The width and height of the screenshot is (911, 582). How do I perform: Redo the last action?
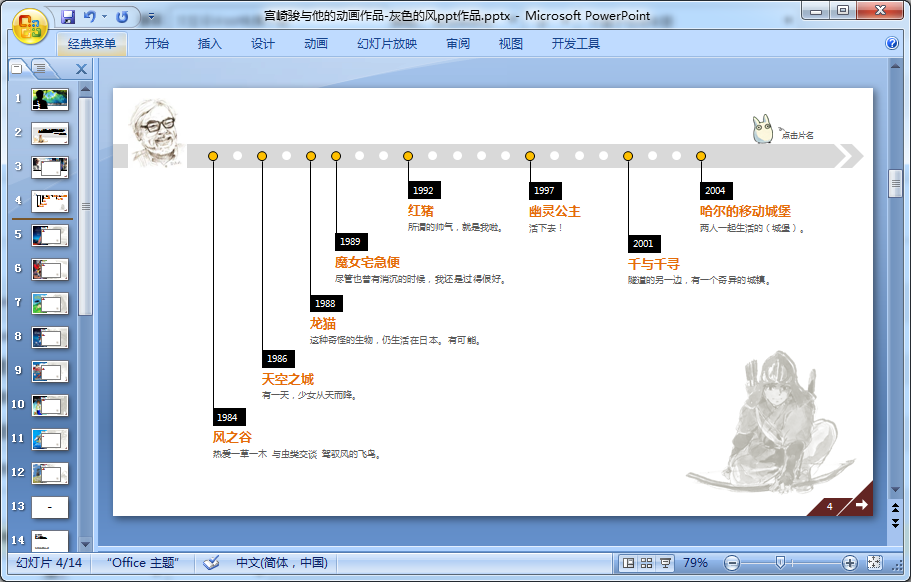coord(122,17)
